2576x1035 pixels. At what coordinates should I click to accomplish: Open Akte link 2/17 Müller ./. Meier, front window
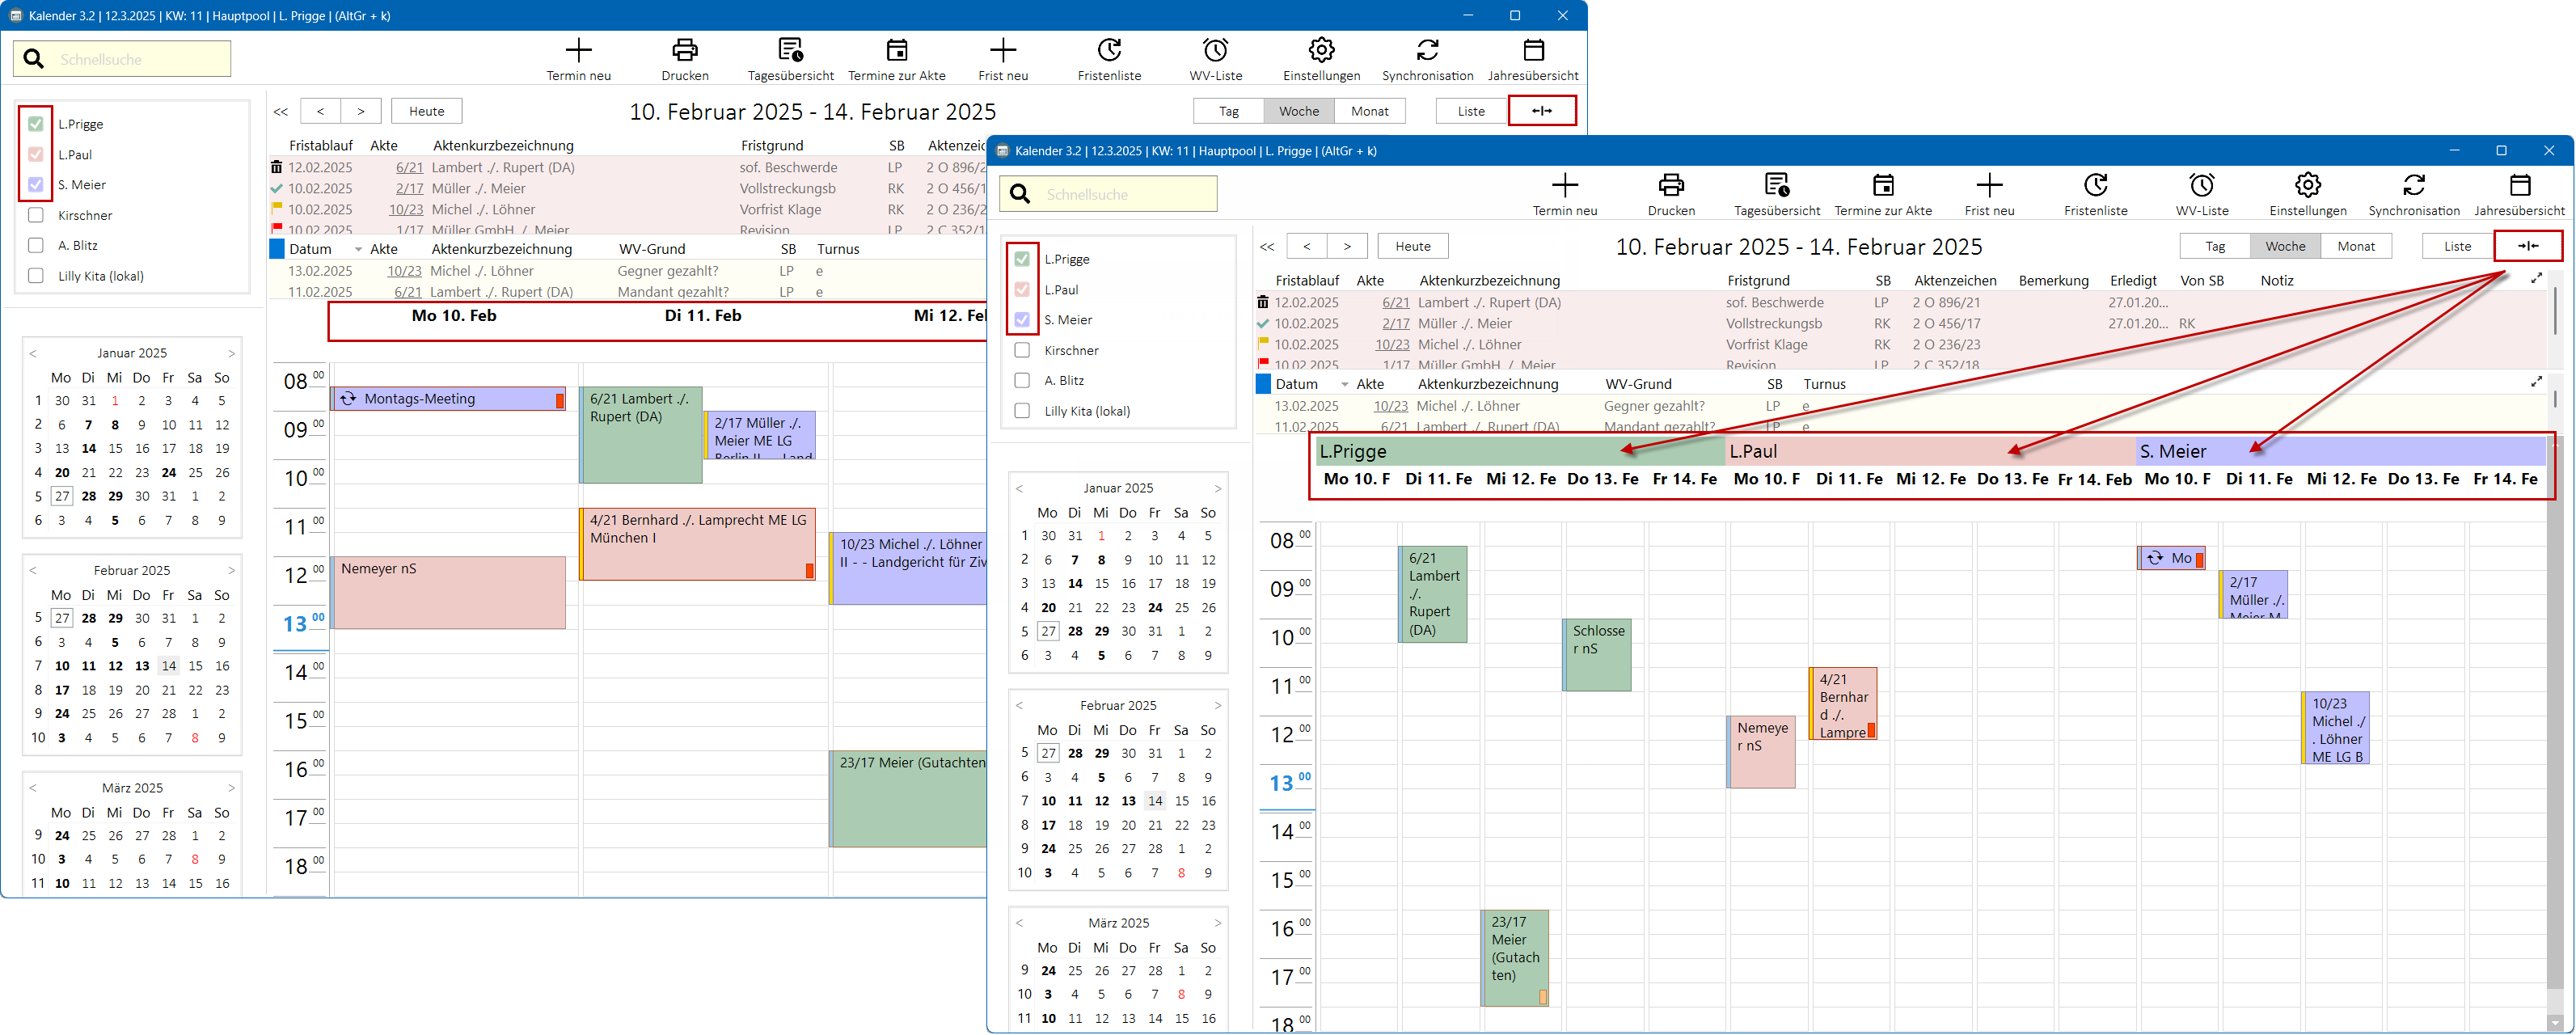1396,323
